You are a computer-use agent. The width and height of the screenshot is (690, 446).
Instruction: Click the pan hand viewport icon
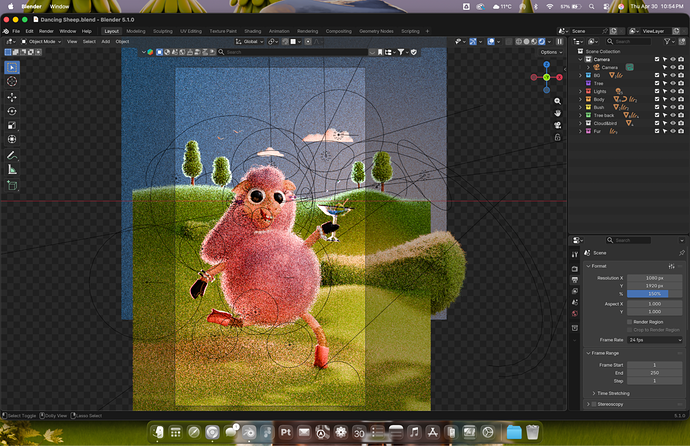click(x=558, y=113)
